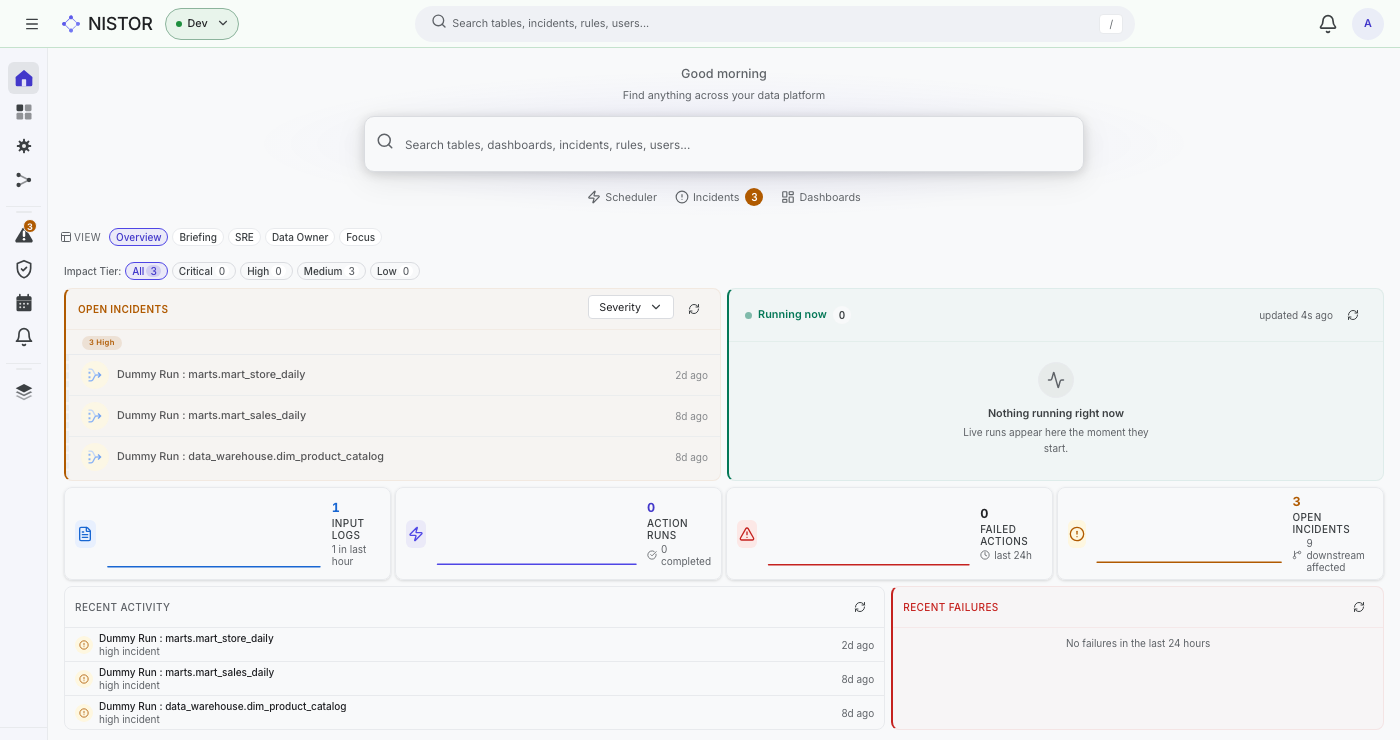Open the Severity sort dropdown

(x=631, y=307)
